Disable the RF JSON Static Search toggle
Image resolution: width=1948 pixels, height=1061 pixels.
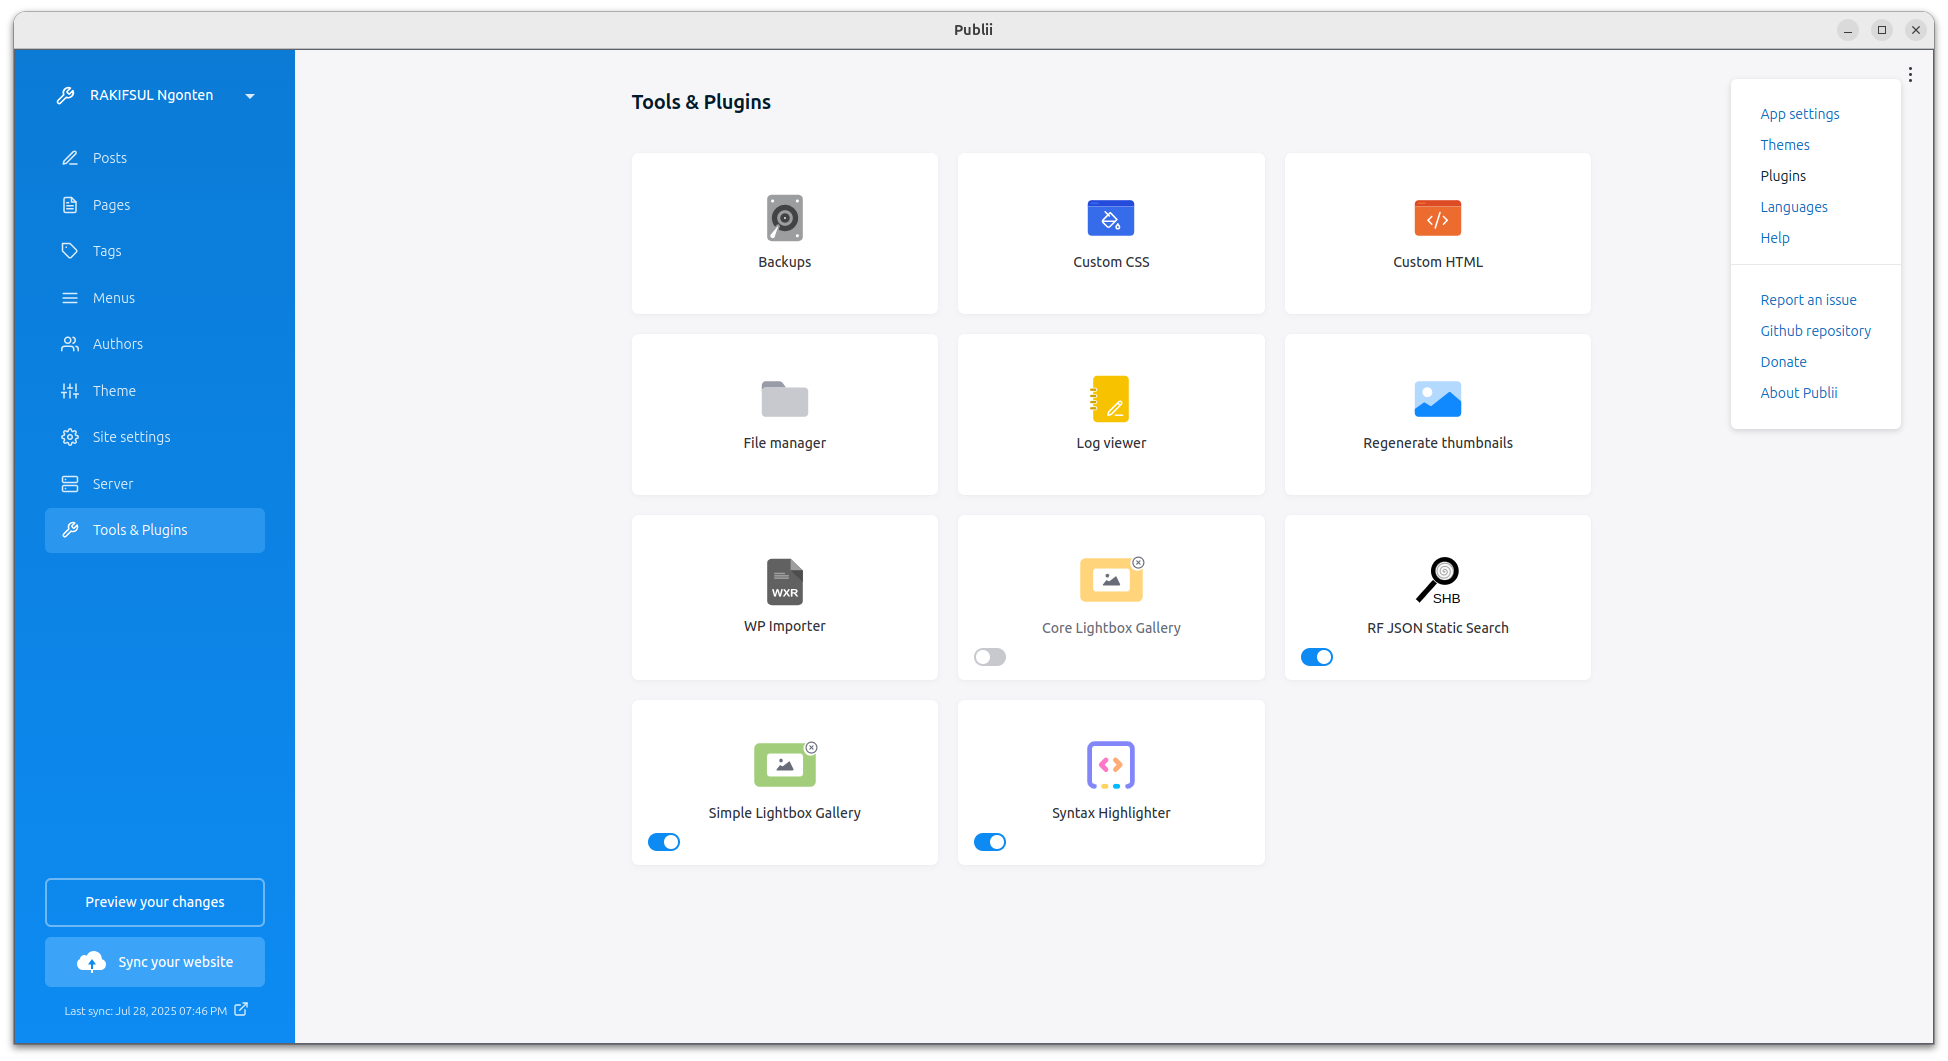pos(1317,657)
